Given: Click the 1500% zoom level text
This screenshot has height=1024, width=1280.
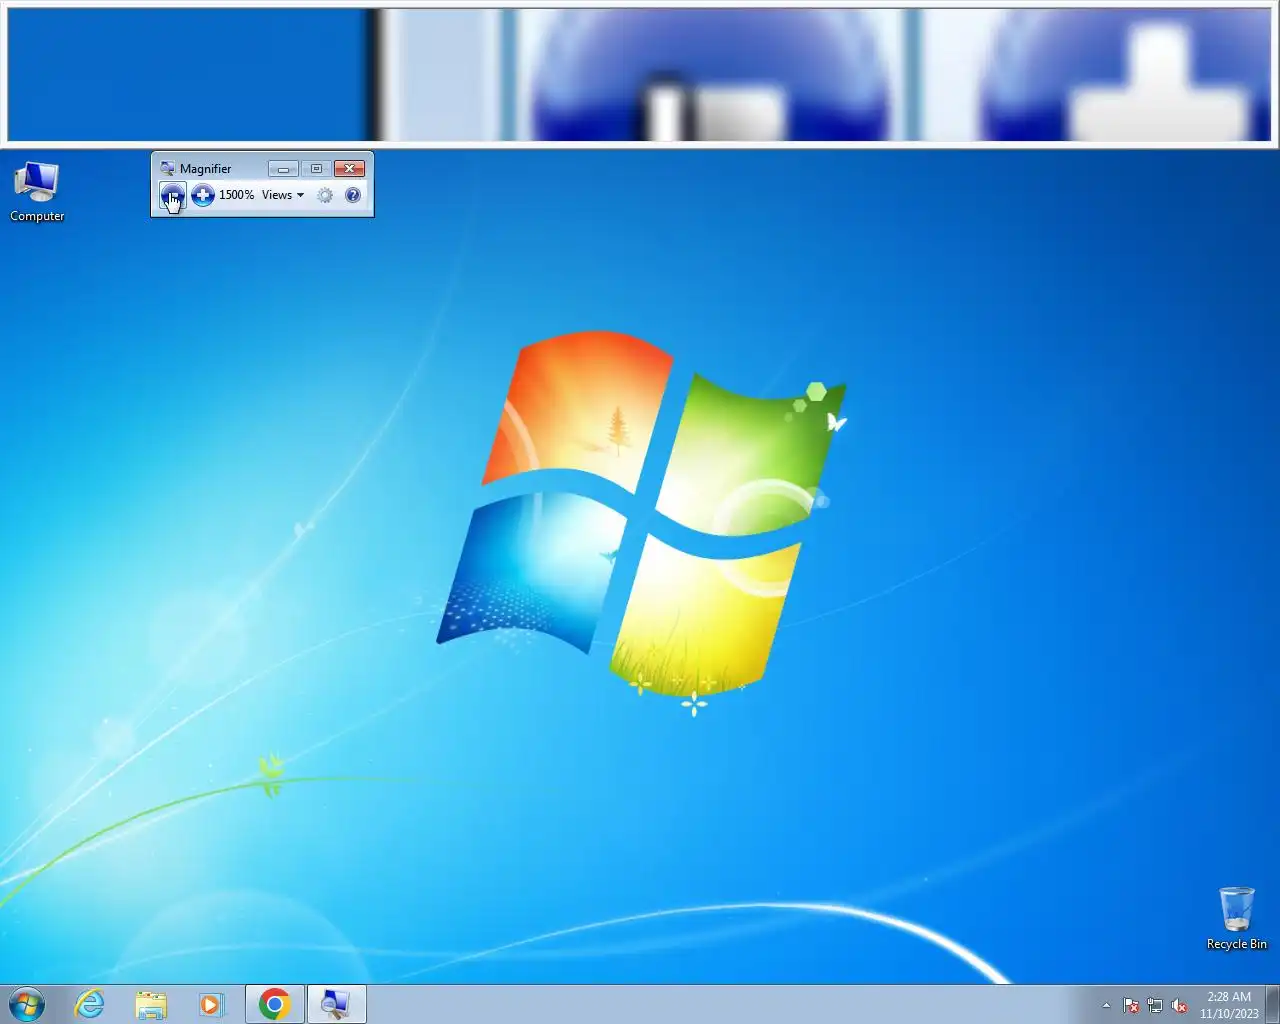Looking at the screenshot, I should [237, 195].
